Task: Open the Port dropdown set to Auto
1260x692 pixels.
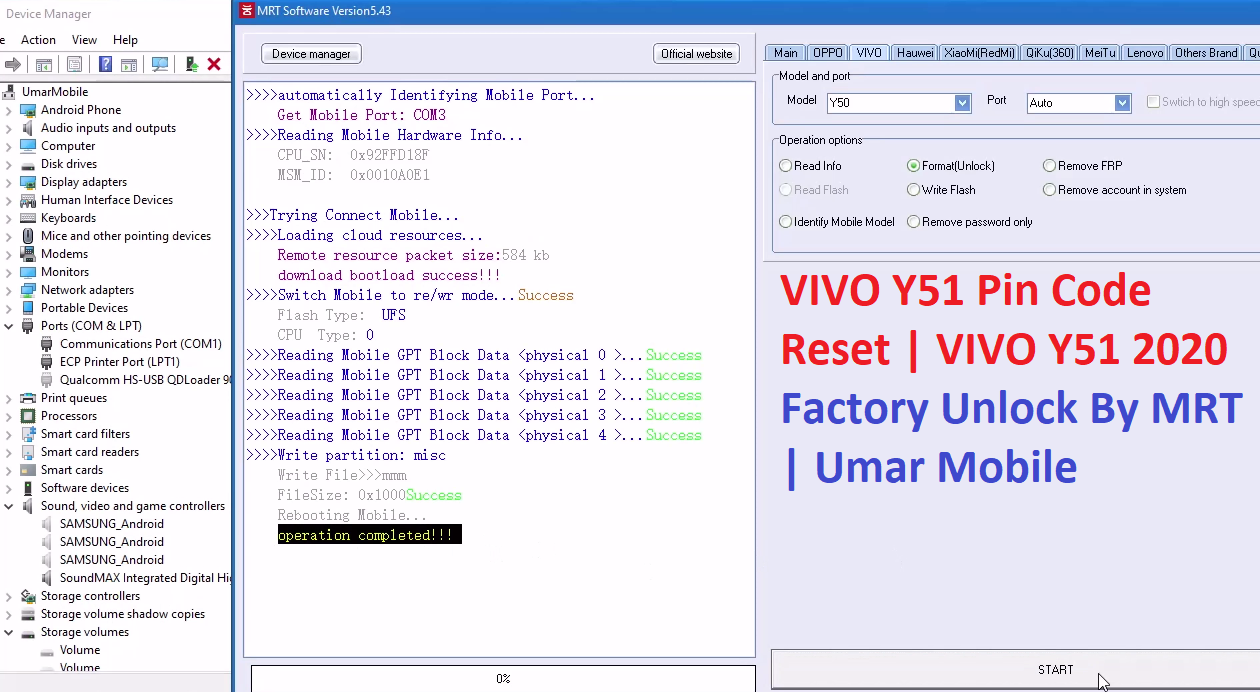Action: [1122, 103]
